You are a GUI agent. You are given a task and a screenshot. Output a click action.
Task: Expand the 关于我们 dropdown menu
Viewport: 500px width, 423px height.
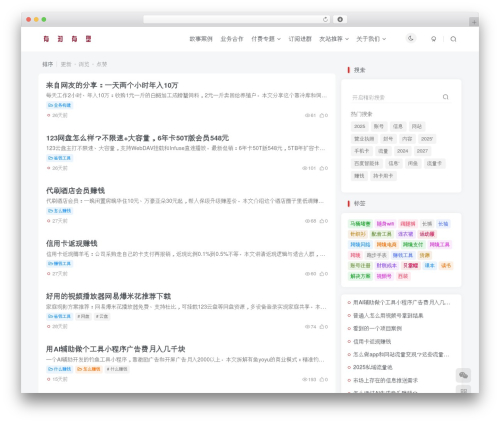click(x=371, y=39)
